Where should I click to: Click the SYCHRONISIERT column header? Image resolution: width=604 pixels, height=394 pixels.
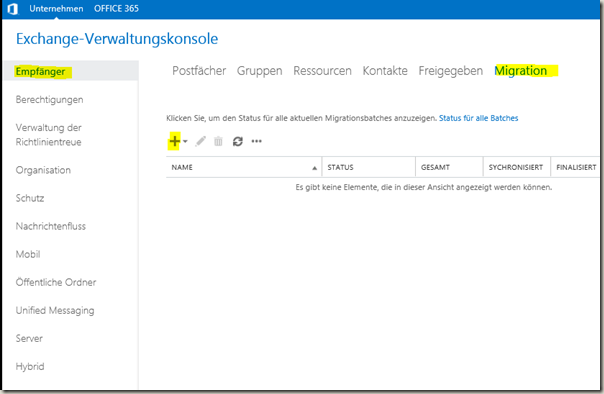(517, 168)
